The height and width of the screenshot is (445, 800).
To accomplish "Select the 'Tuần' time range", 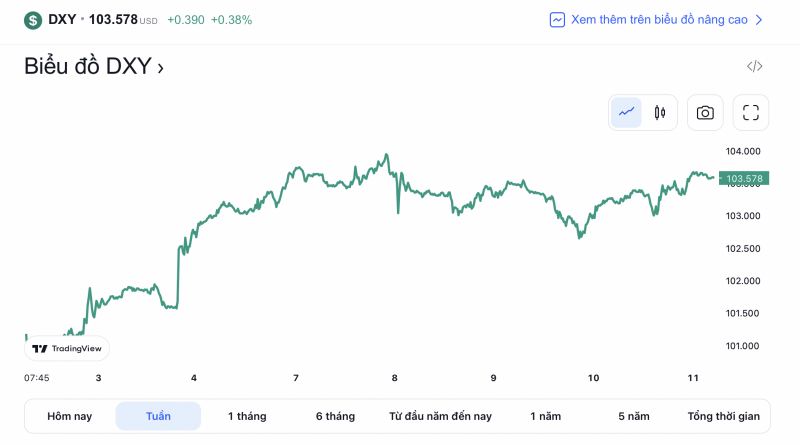I will point(158,416).
